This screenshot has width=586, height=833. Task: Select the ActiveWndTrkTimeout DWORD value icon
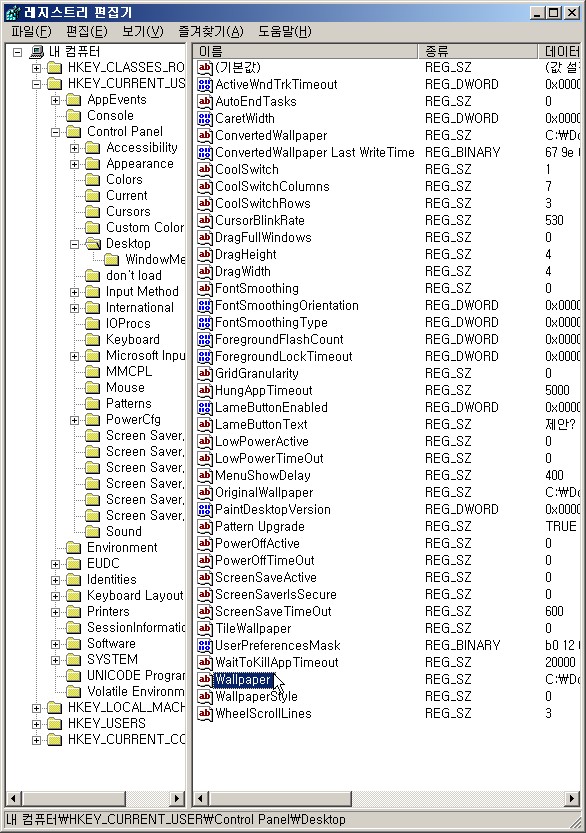pos(205,84)
